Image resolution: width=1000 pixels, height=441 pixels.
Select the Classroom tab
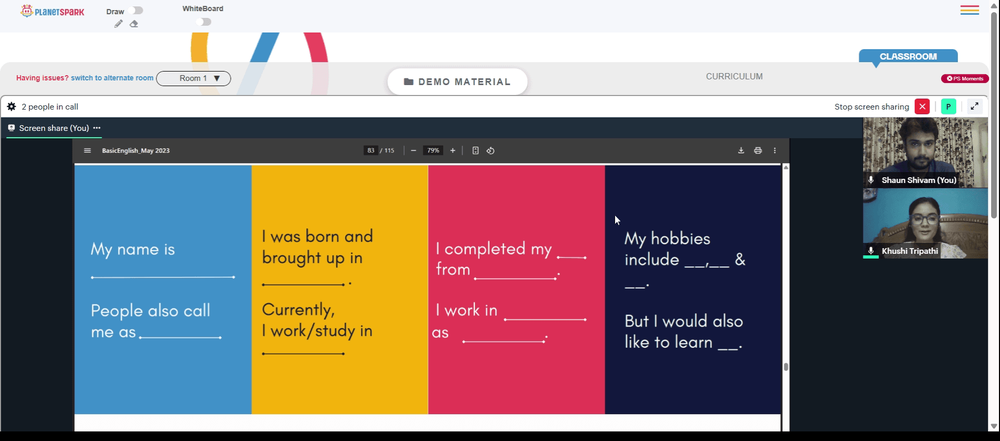(x=908, y=56)
